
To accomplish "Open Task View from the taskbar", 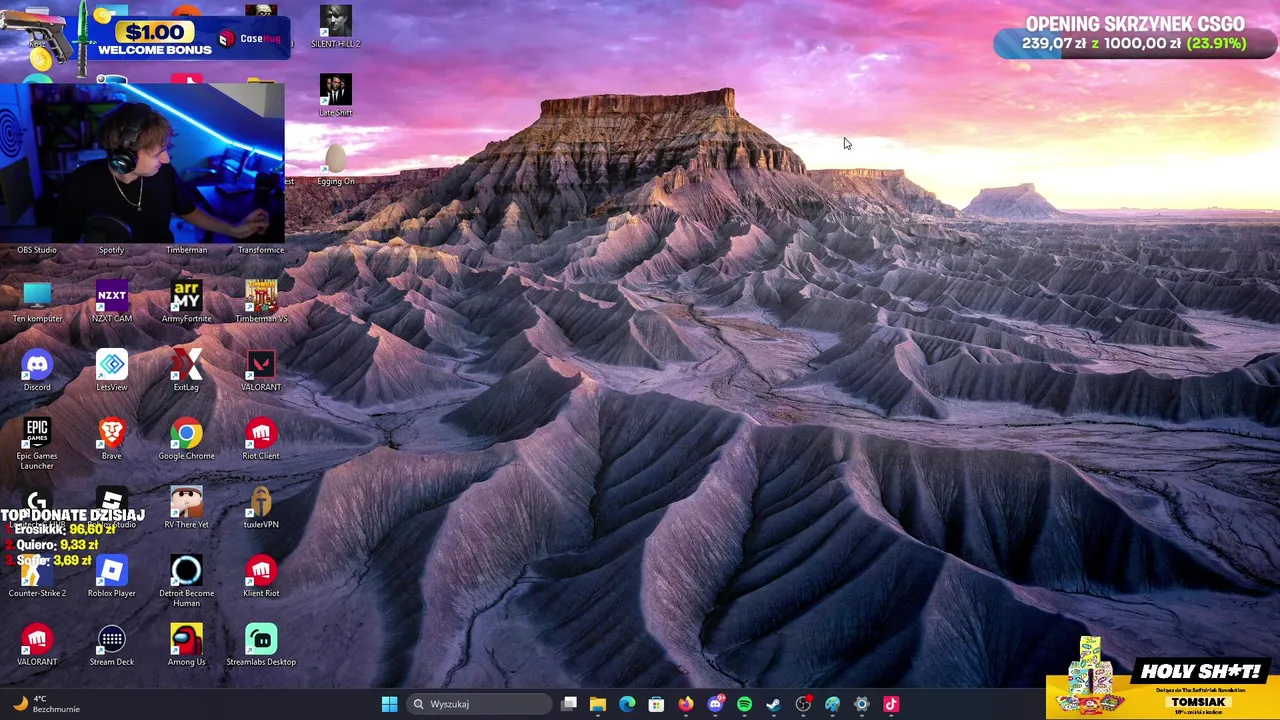I will (569, 704).
